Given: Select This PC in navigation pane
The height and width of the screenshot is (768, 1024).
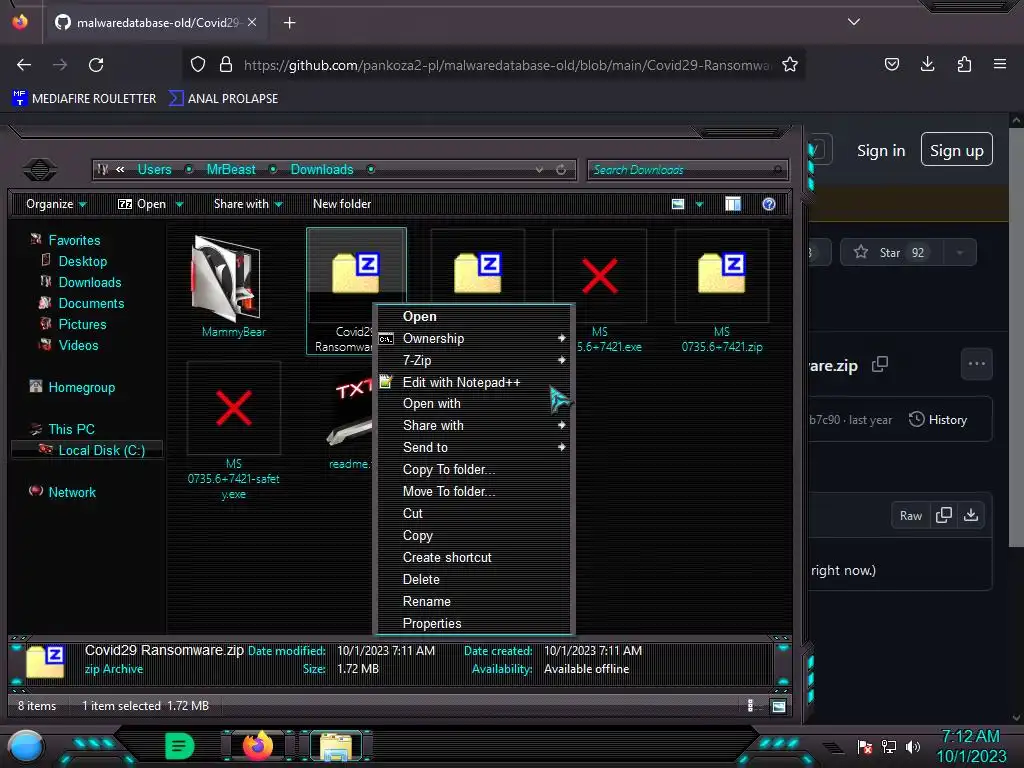Looking at the screenshot, I should coord(71,430).
